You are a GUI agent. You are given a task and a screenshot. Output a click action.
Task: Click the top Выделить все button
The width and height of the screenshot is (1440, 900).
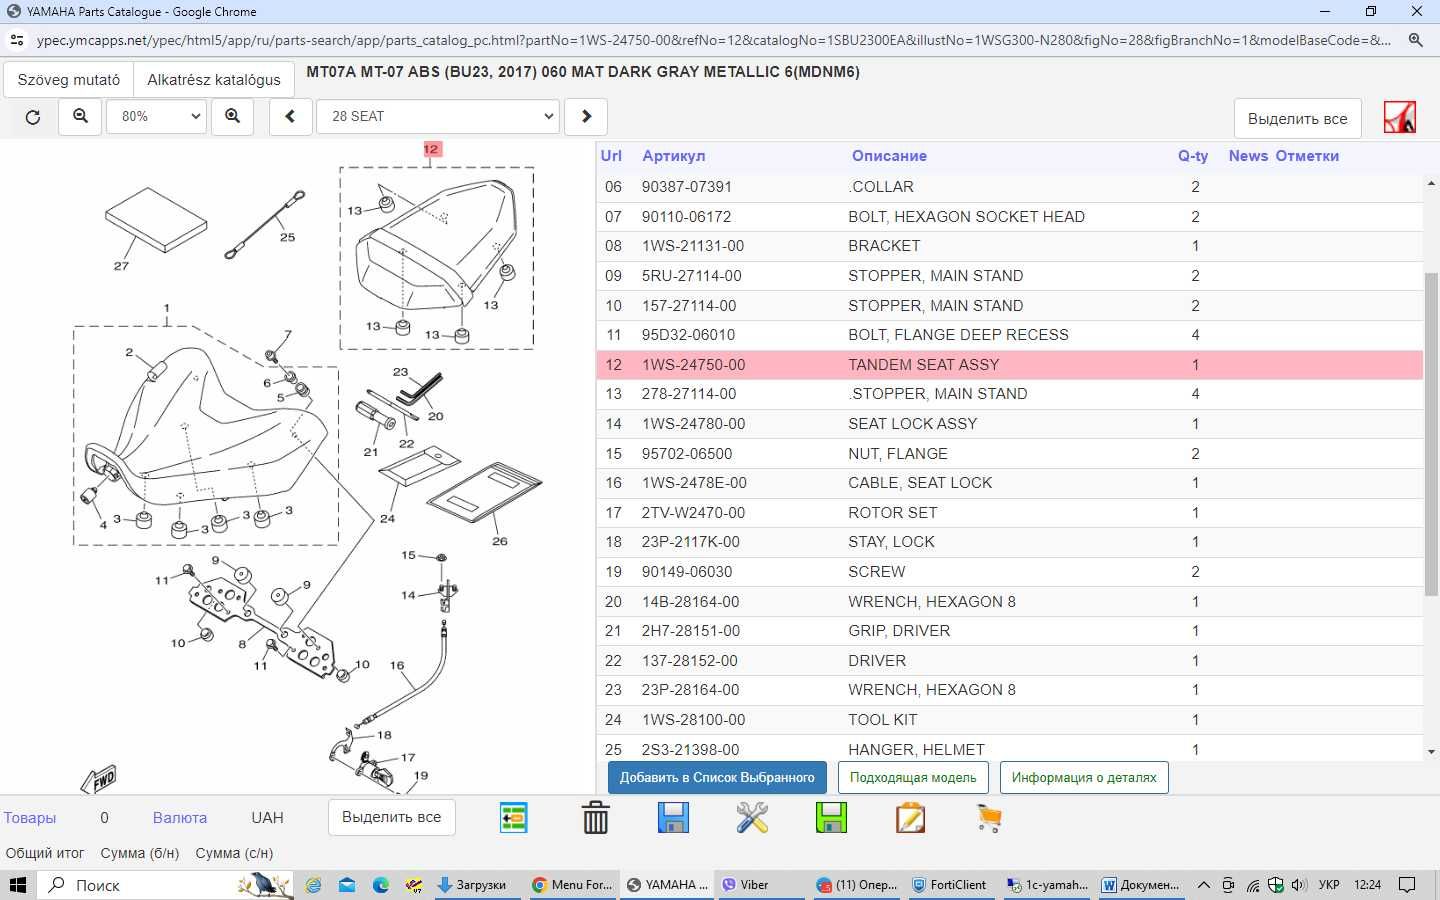(1297, 118)
